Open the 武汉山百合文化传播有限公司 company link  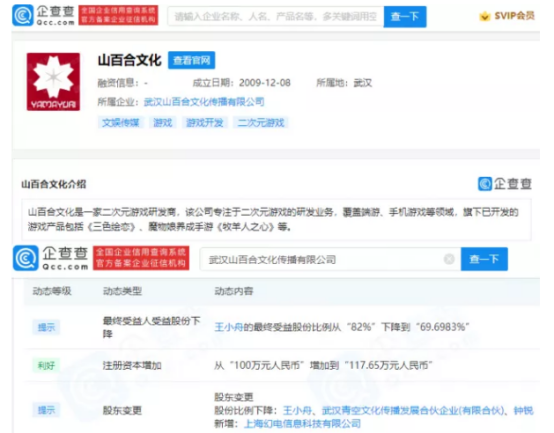204,102
